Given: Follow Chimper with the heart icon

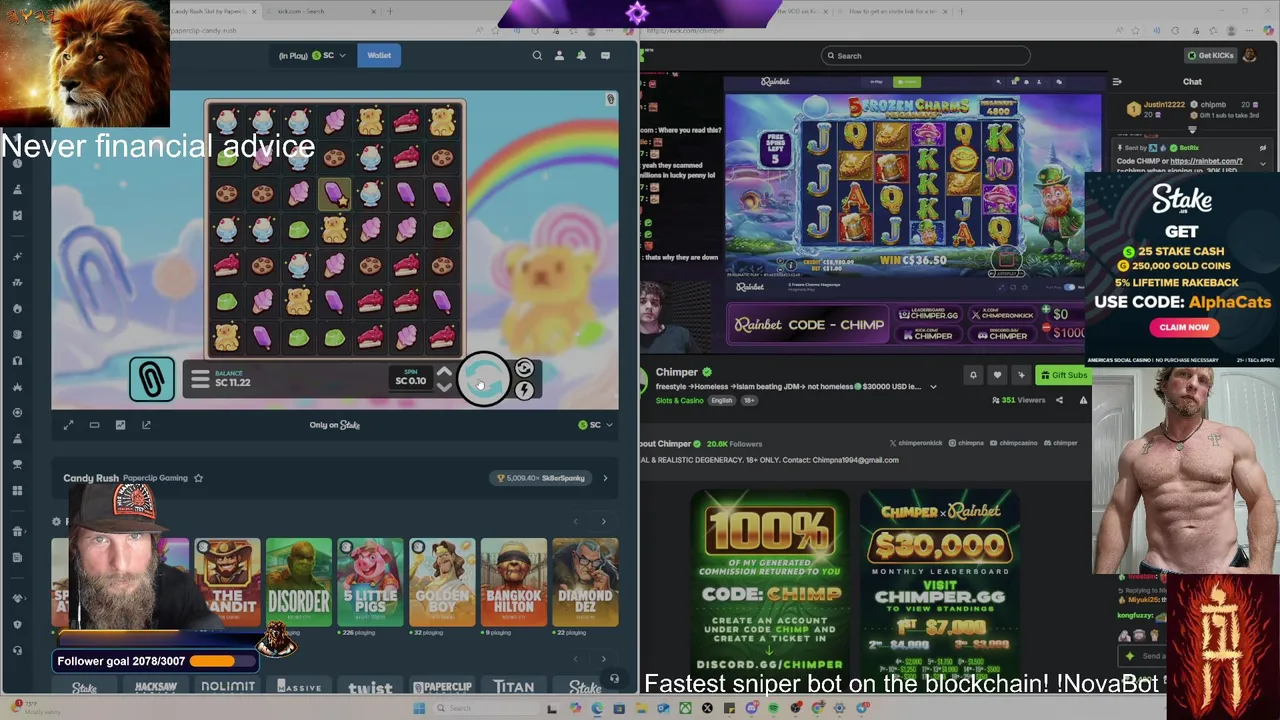Looking at the screenshot, I should pos(997,375).
